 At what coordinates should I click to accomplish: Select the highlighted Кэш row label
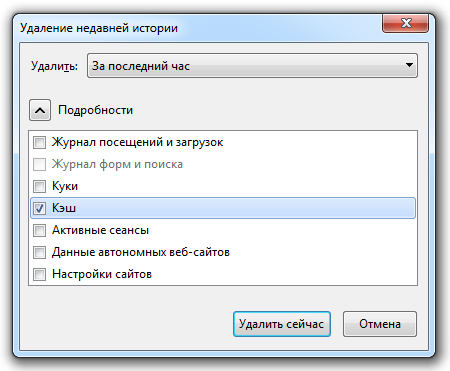click(x=64, y=208)
